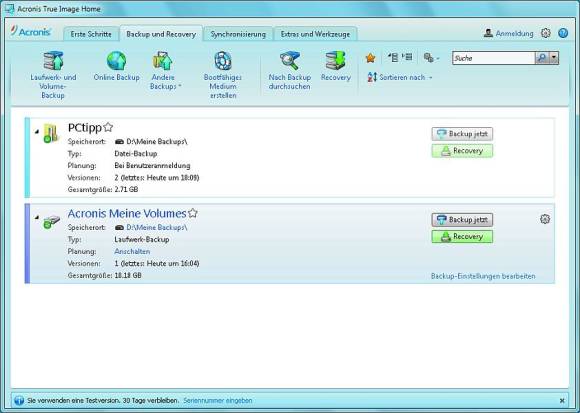Mark PCtipp backup as favorite star
This screenshot has width=580, height=413.
click(x=108, y=127)
